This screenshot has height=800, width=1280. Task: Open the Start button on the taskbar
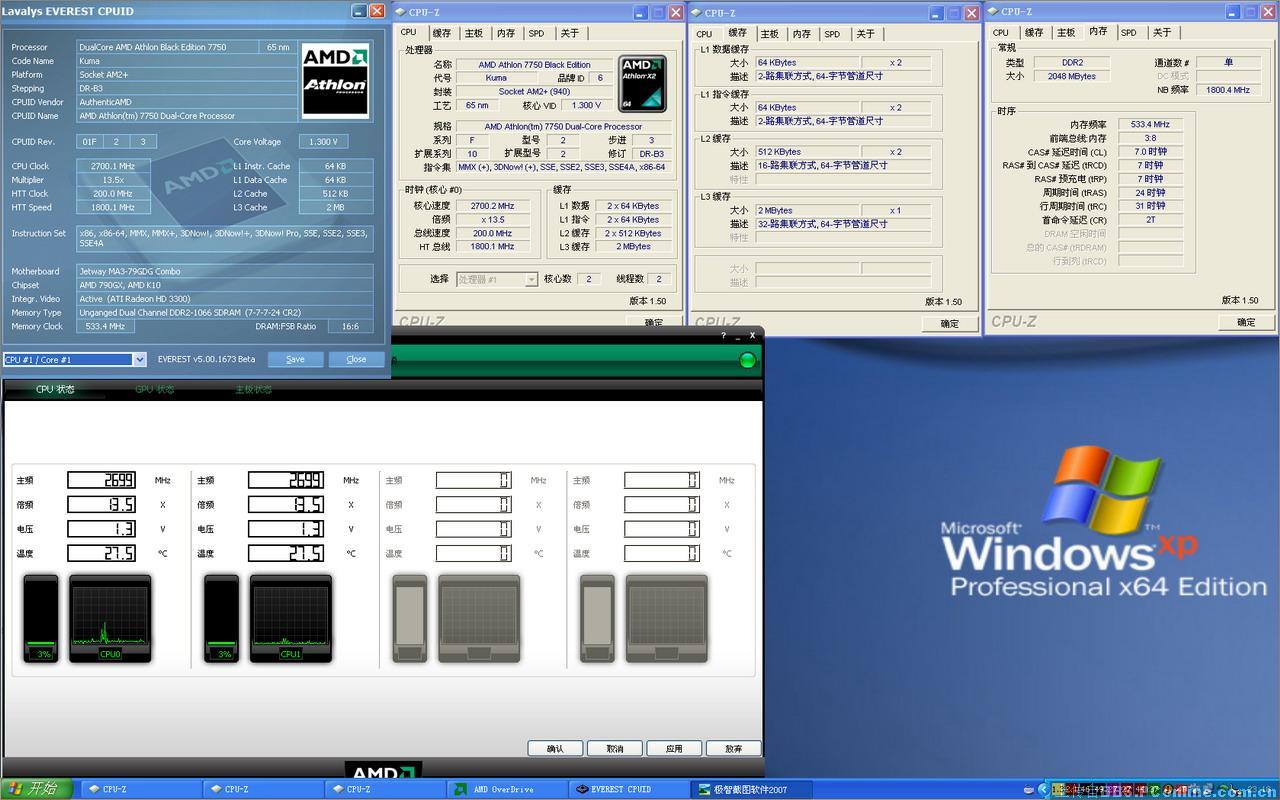click(35, 789)
